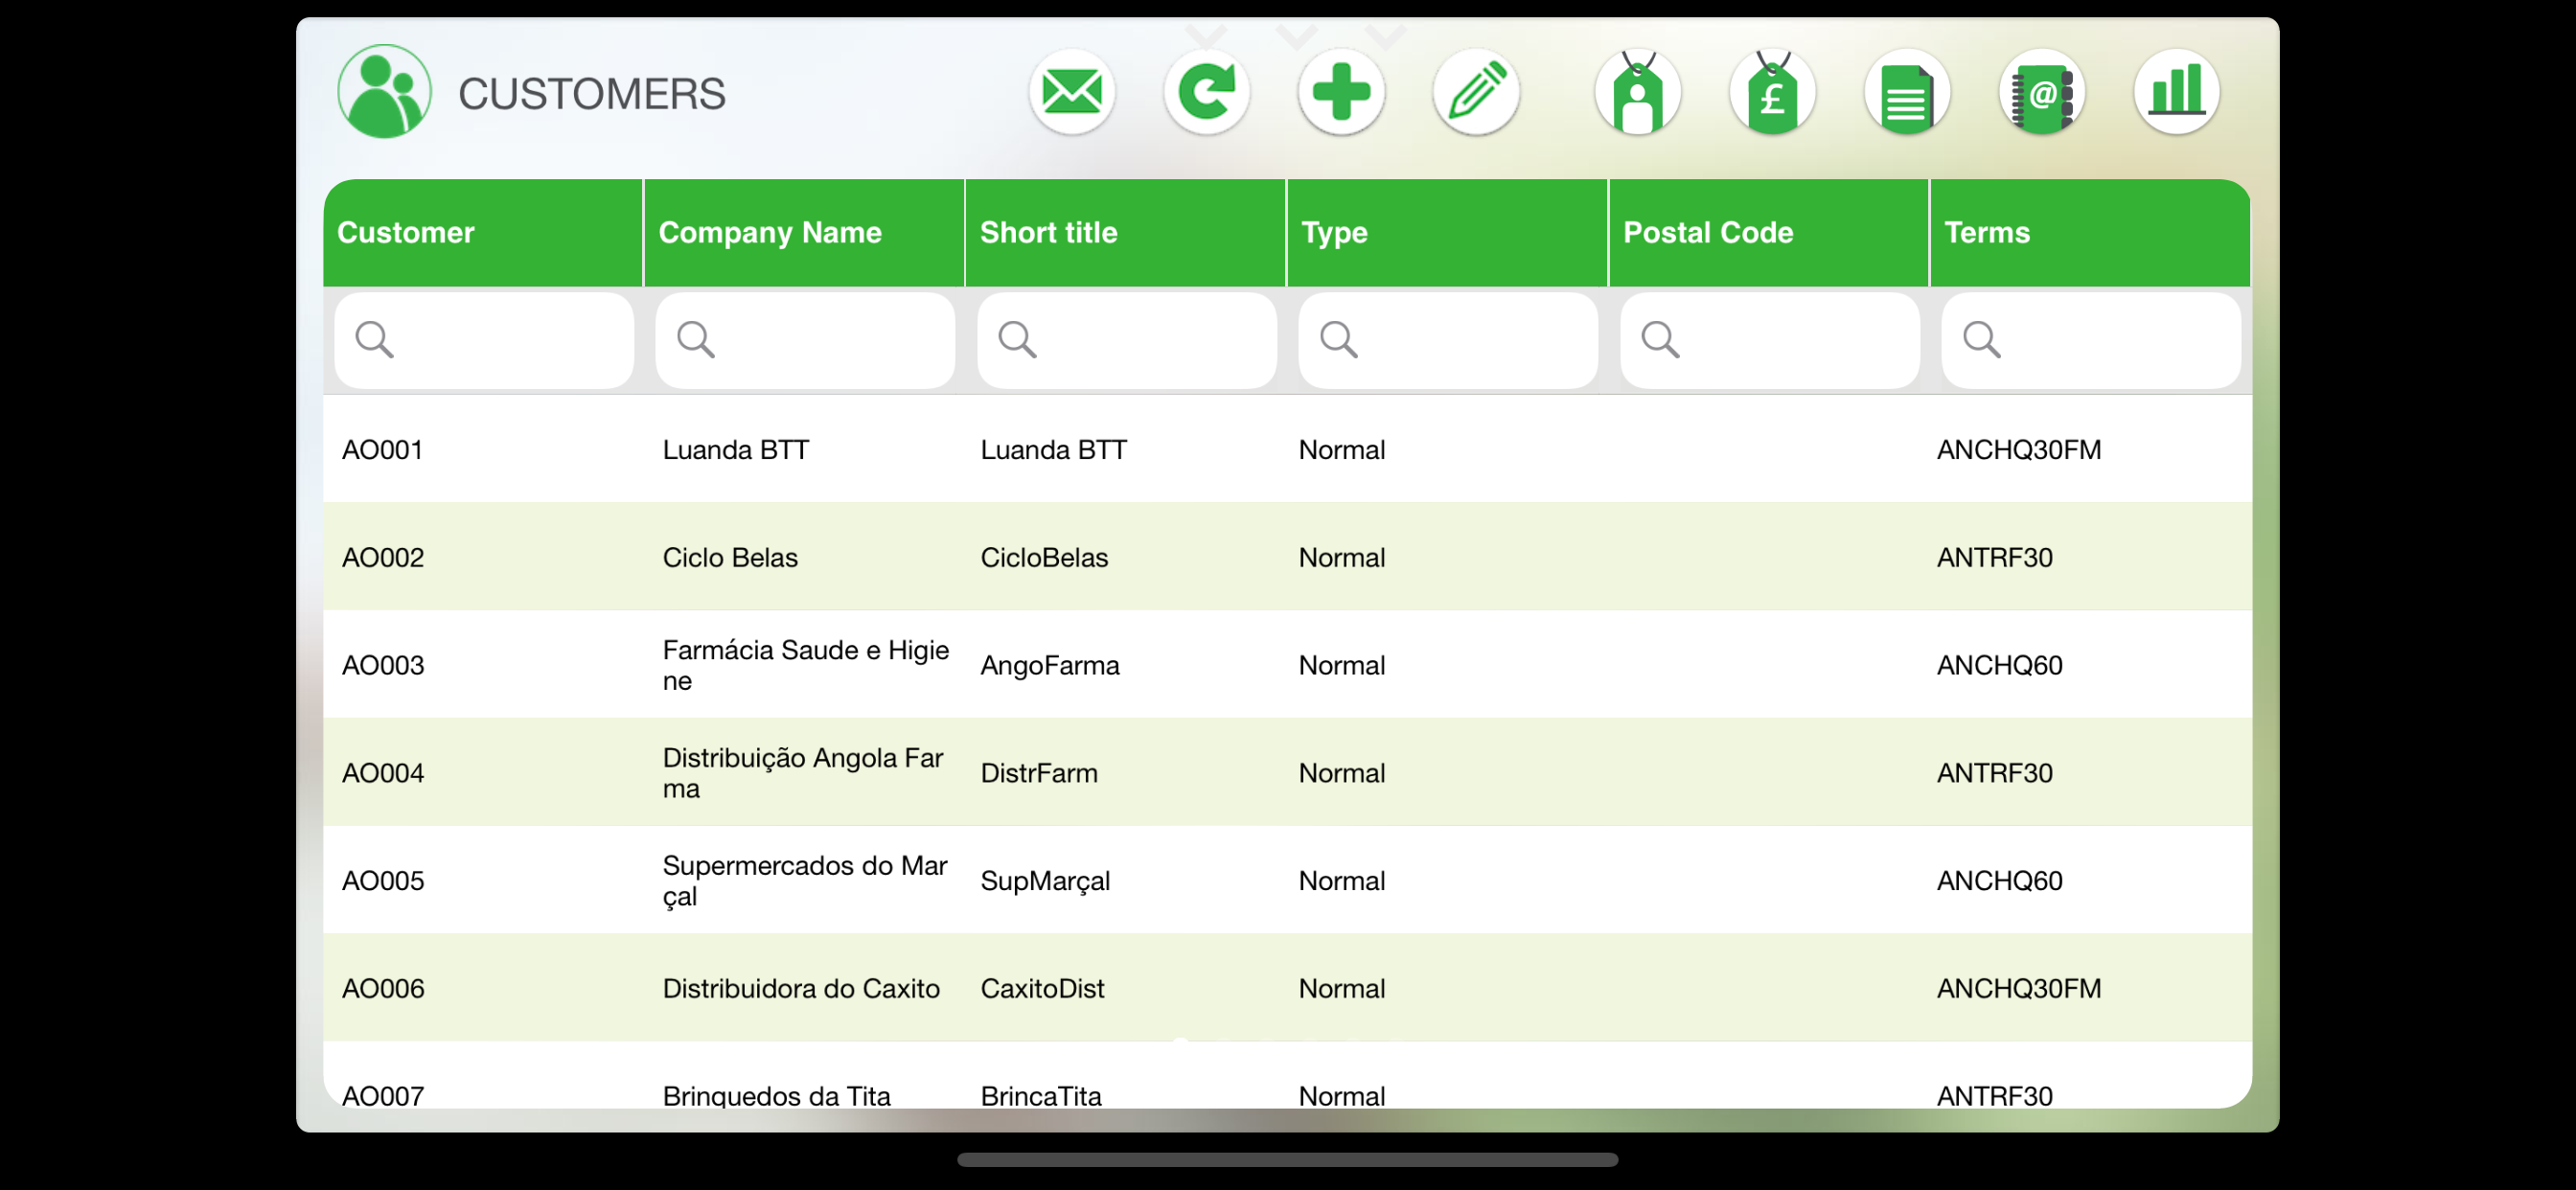Open the person tag icon
The height and width of the screenshot is (1190, 2576).
coord(1637,93)
